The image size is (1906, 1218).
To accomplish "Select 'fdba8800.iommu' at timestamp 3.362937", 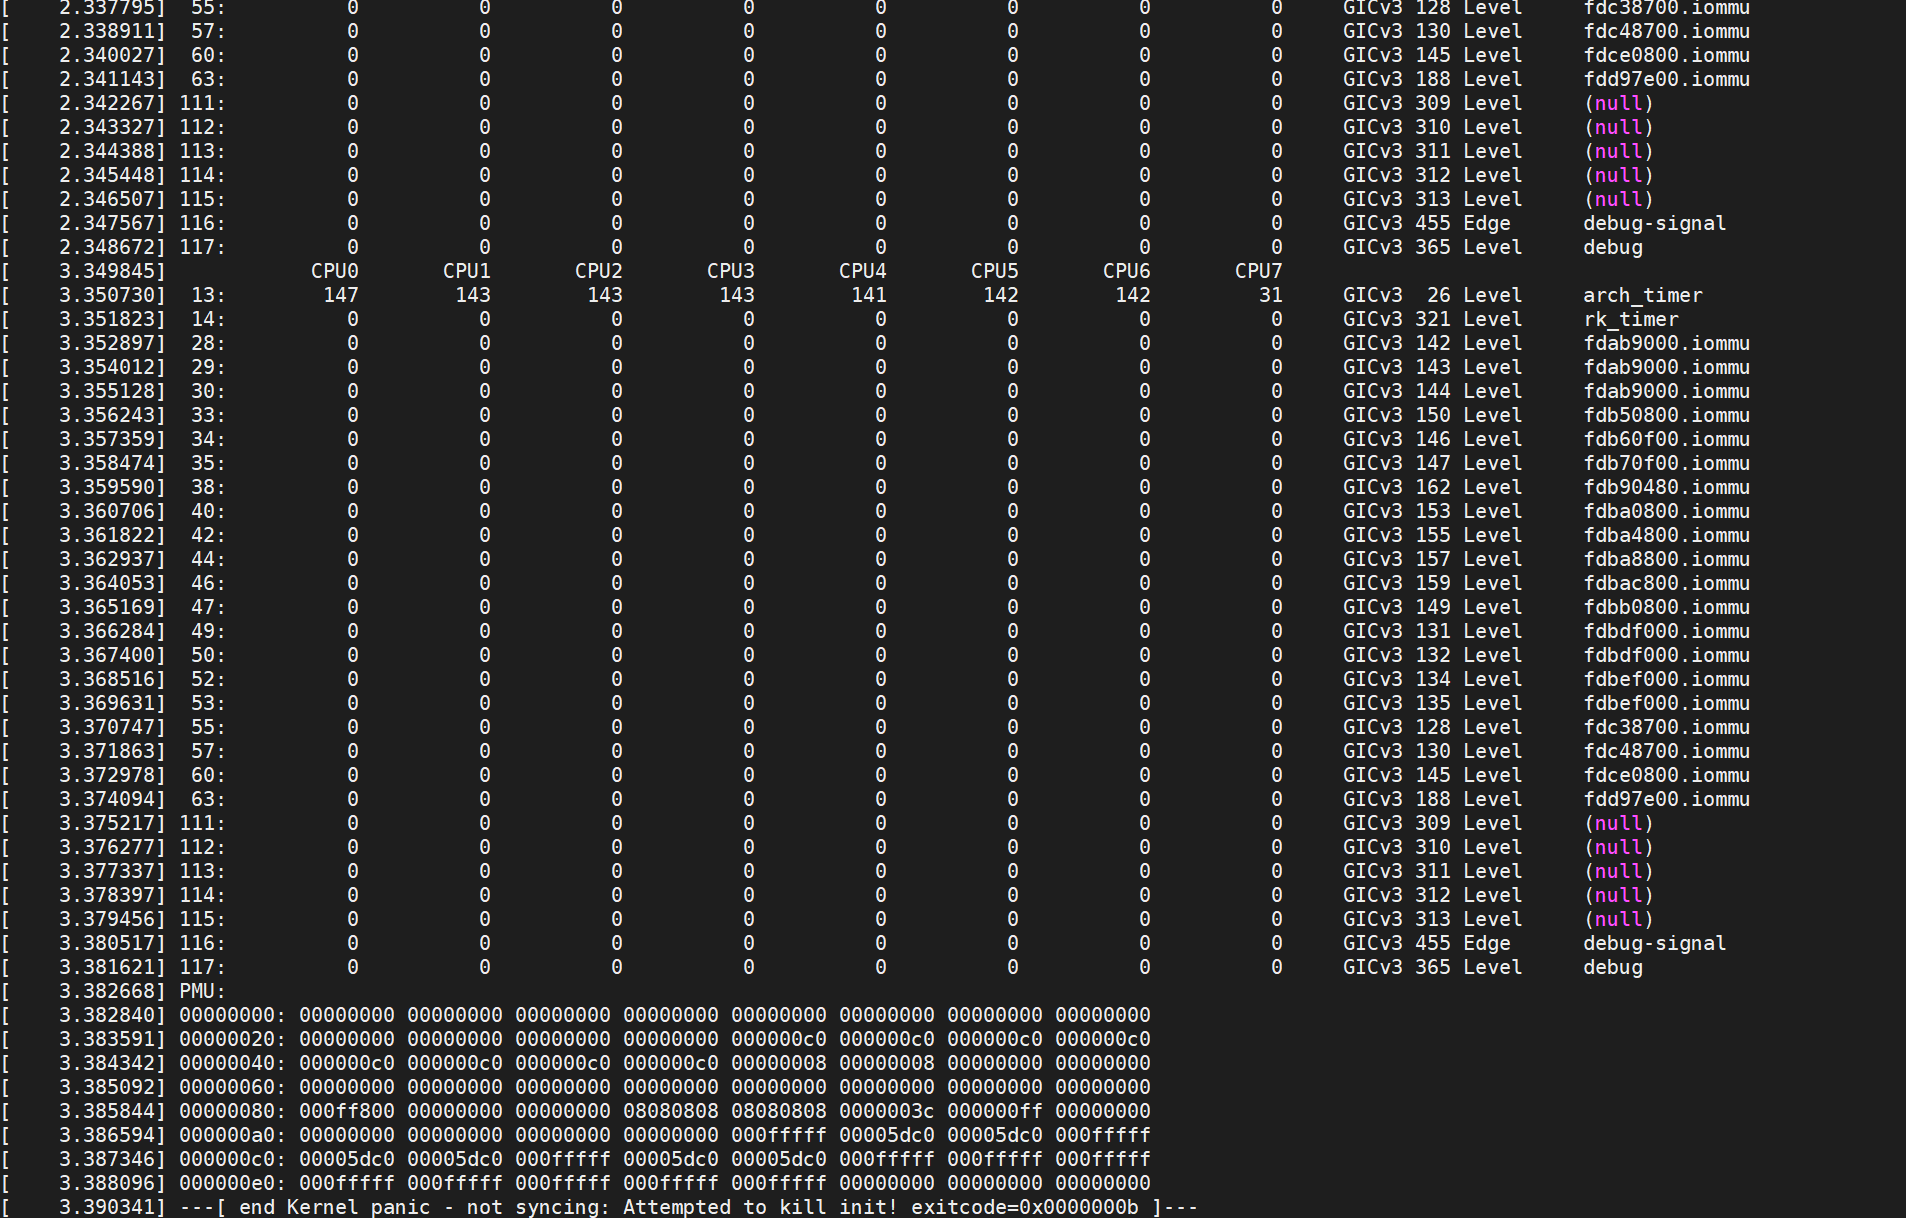I will 1666,559.
